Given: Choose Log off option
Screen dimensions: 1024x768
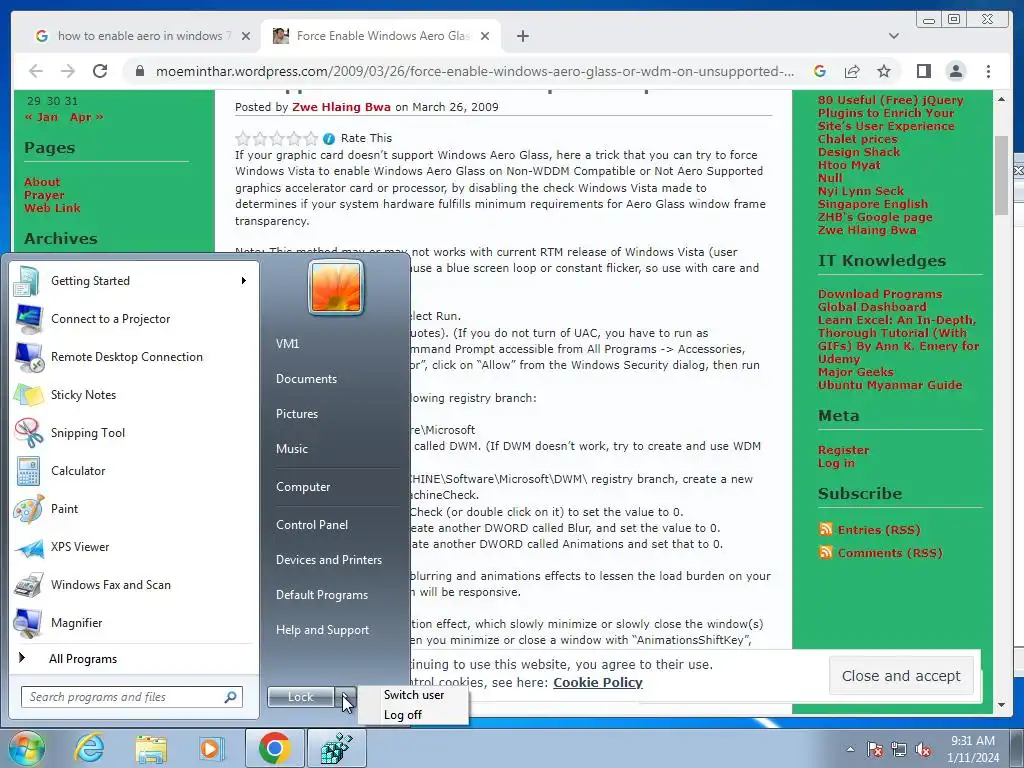Looking at the screenshot, I should tap(403, 715).
